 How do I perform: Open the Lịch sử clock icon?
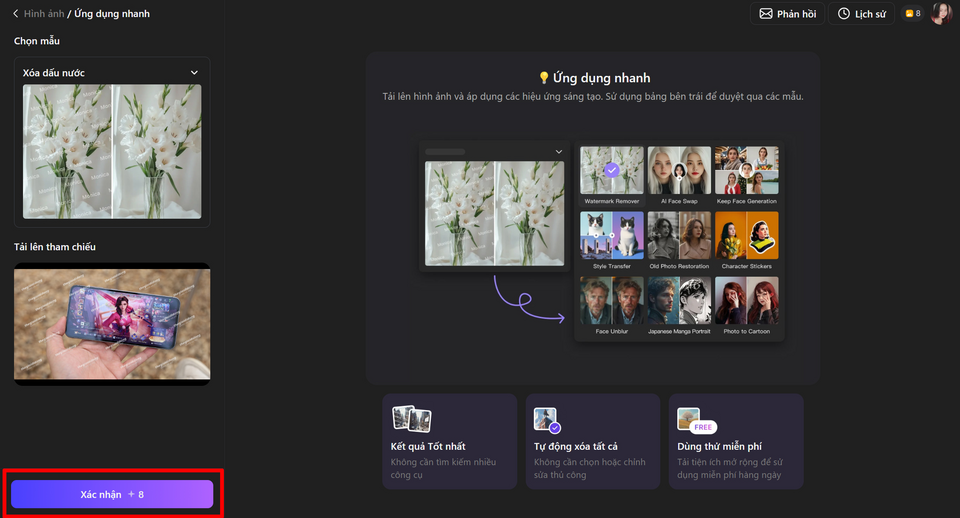[x=844, y=13]
